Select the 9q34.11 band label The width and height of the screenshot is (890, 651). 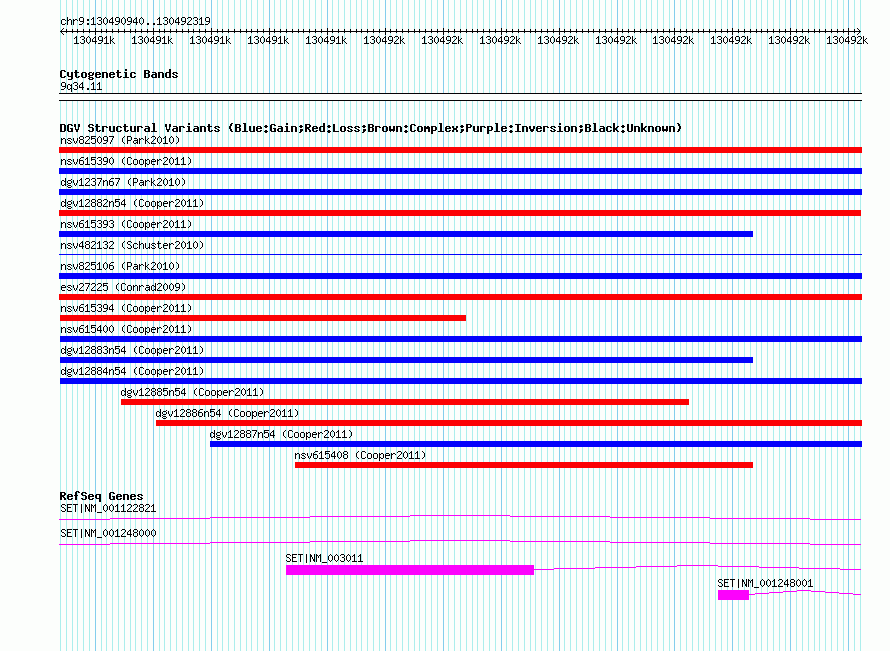click(81, 86)
